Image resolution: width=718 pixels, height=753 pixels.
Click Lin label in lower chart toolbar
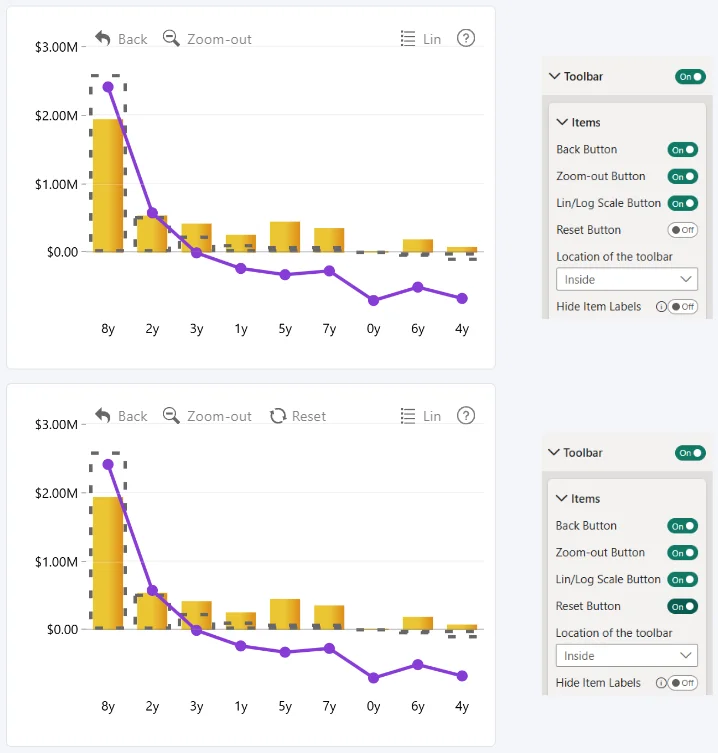tap(432, 416)
